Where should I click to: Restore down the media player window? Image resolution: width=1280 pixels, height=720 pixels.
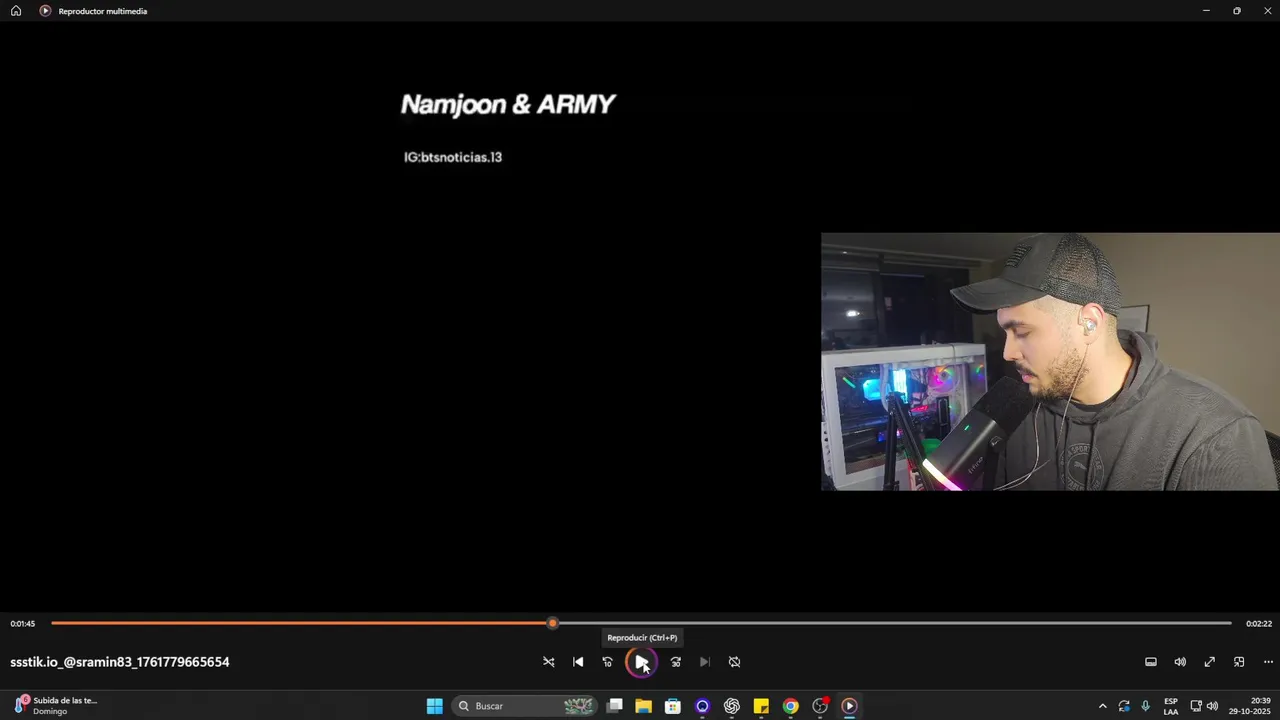1237,11
